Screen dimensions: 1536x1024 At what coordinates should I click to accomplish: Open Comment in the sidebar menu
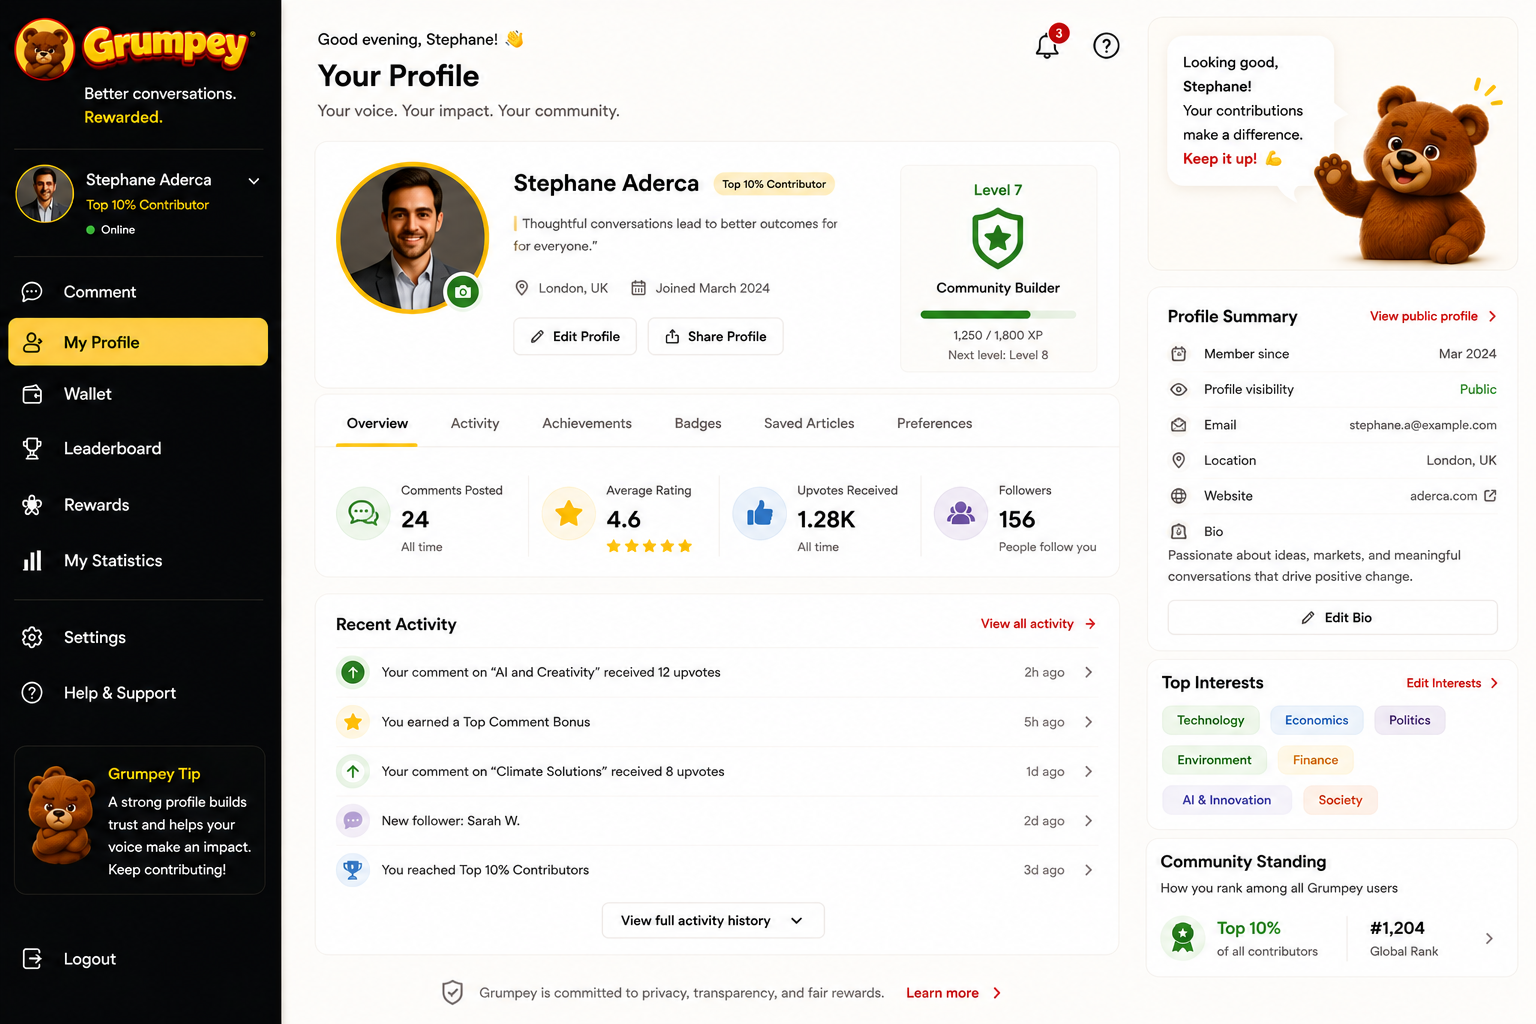(x=138, y=292)
